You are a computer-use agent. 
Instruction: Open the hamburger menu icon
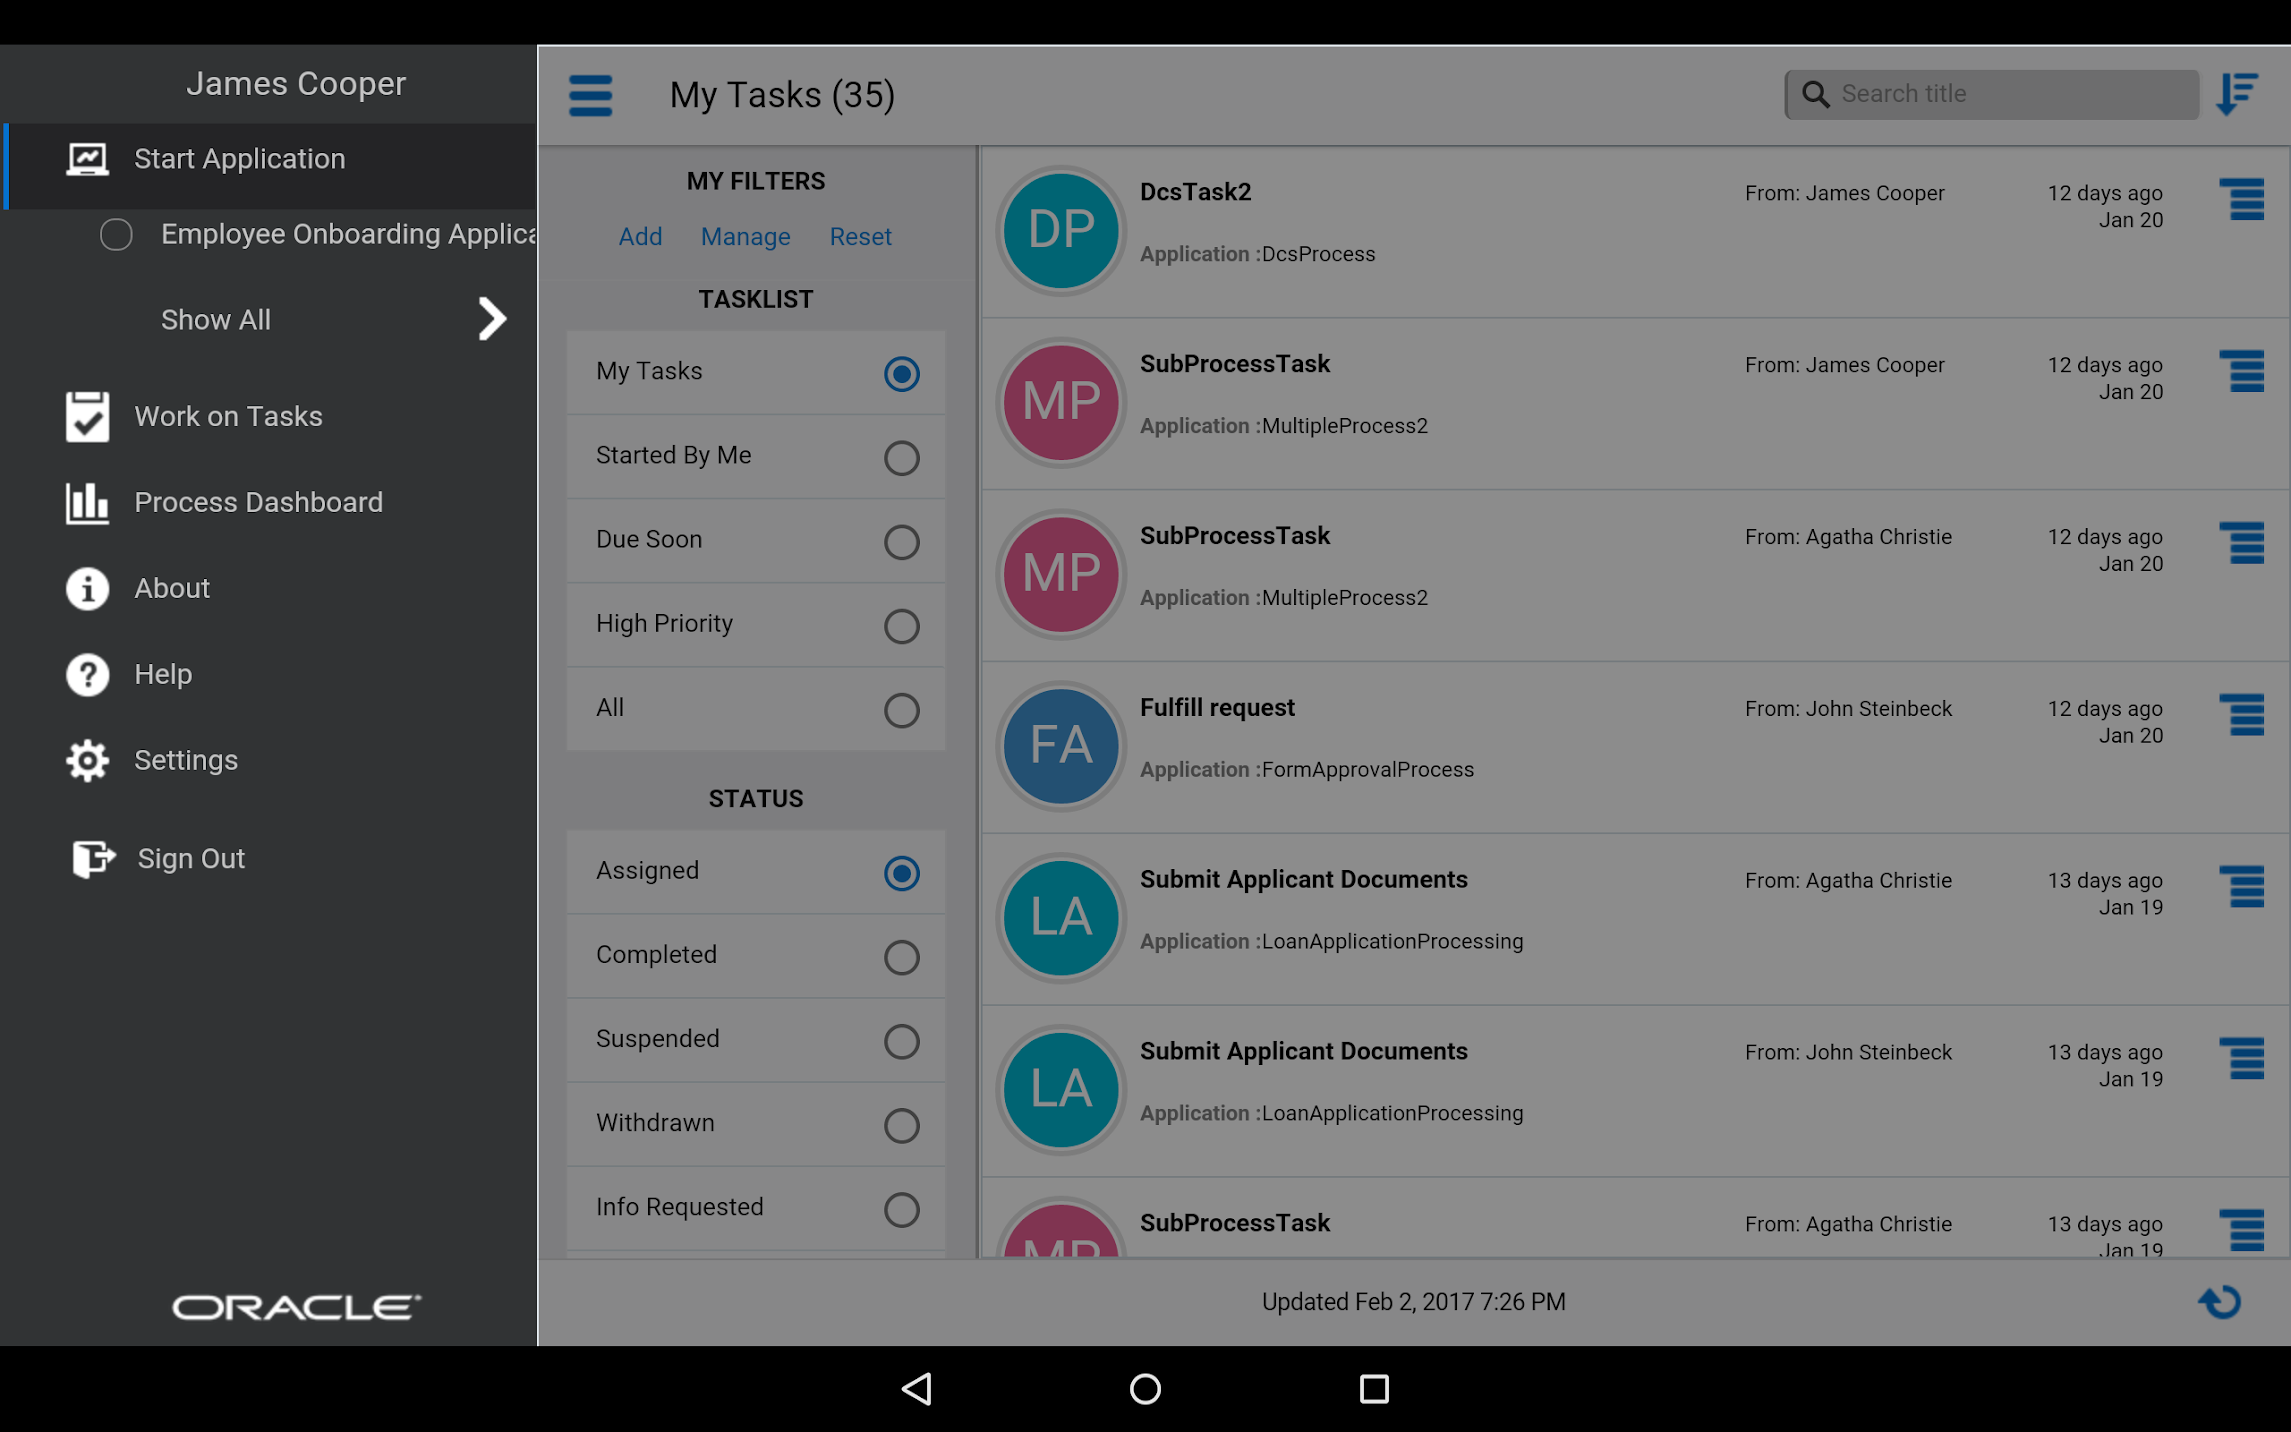(590, 95)
